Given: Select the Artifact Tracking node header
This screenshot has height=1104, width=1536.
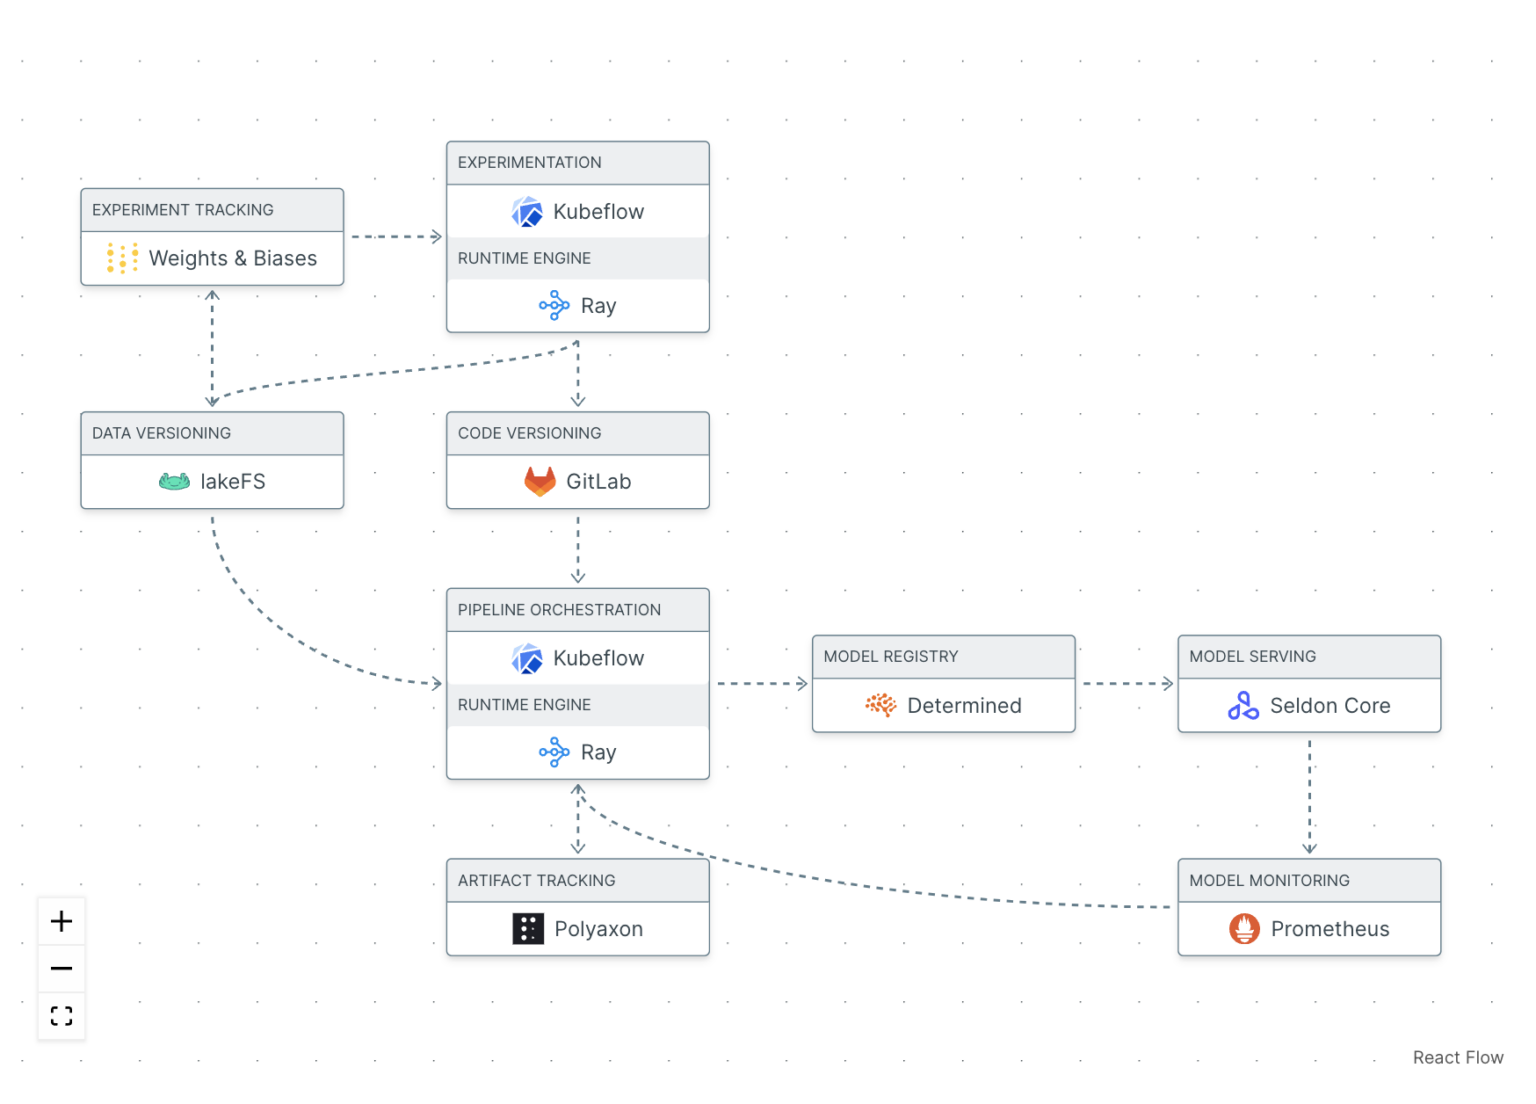Looking at the screenshot, I should pyautogui.click(x=578, y=881).
